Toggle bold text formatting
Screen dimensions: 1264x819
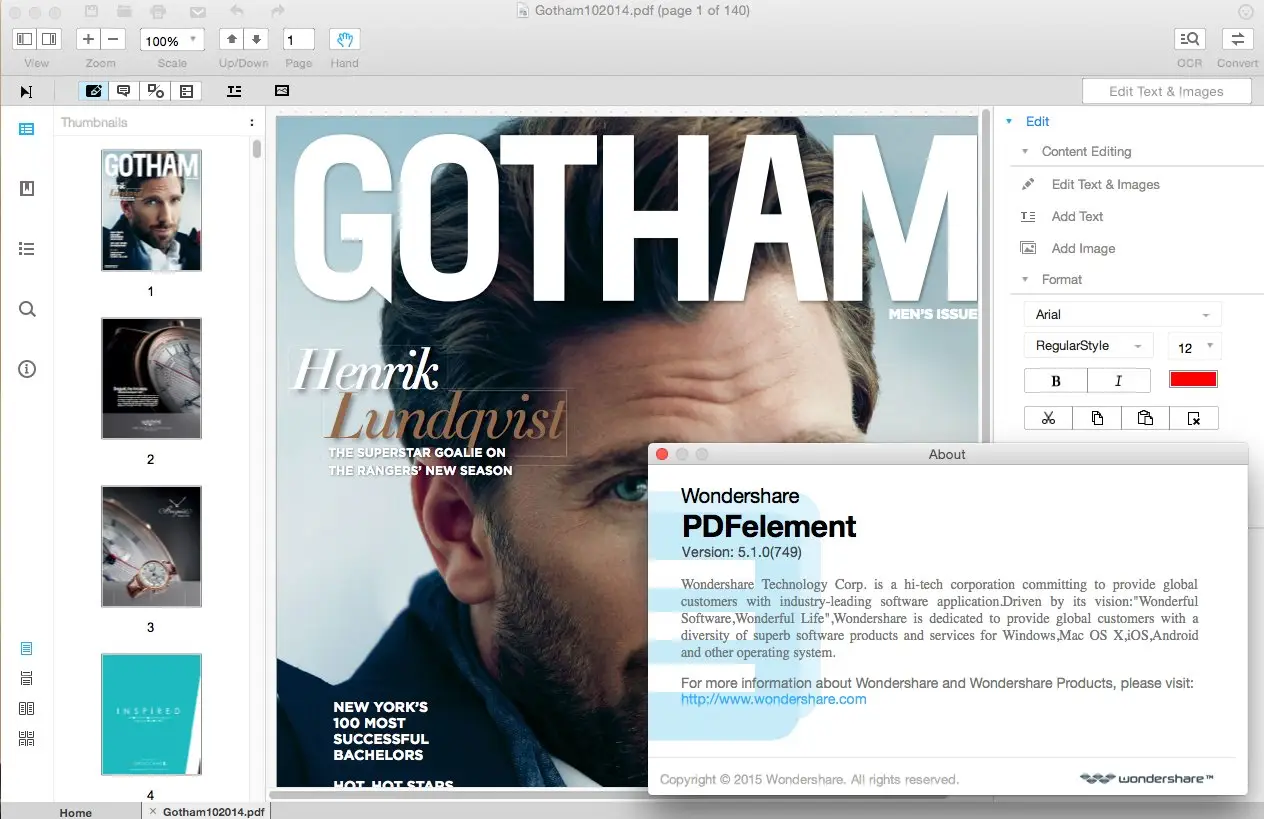click(x=1055, y=380)
